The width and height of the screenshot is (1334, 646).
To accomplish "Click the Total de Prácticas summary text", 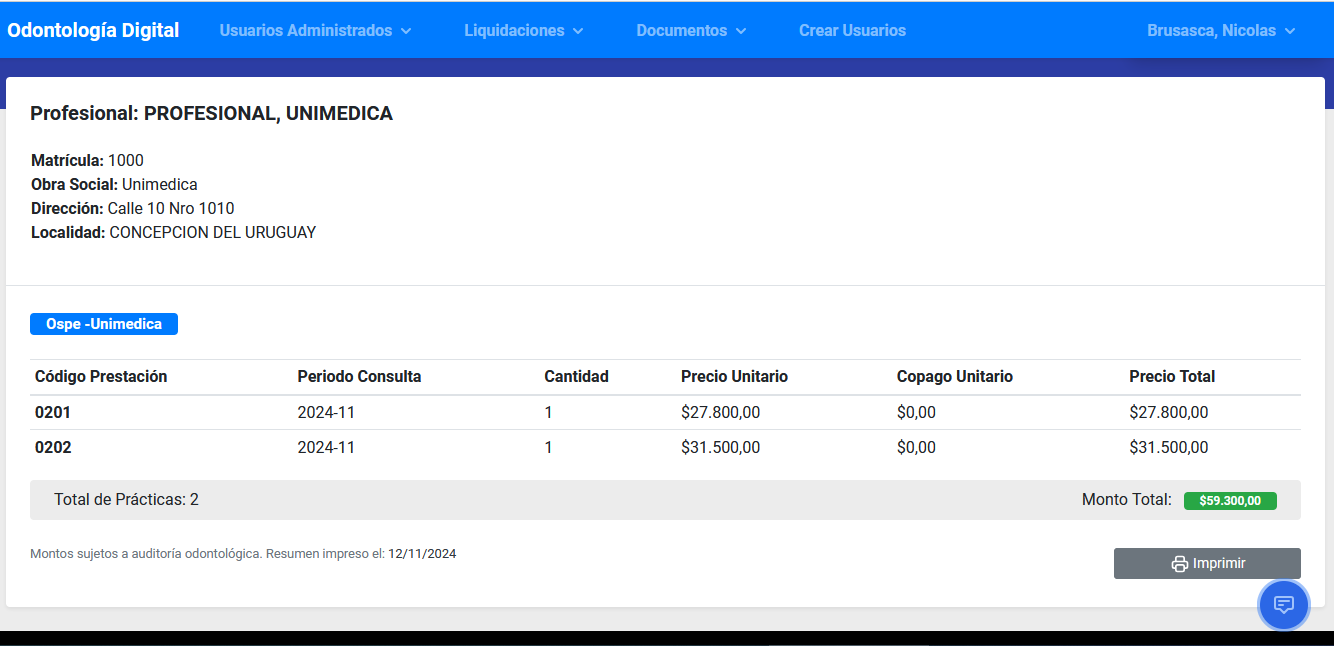I will [126, 500].
